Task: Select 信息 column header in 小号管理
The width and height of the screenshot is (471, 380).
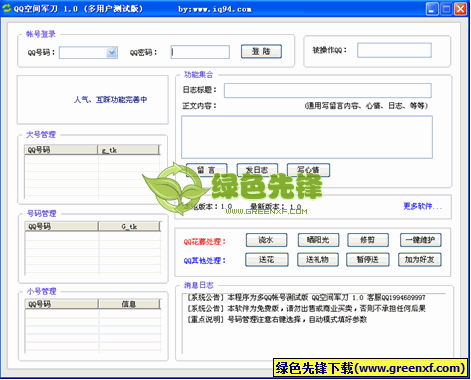Action: pos(129,304)
